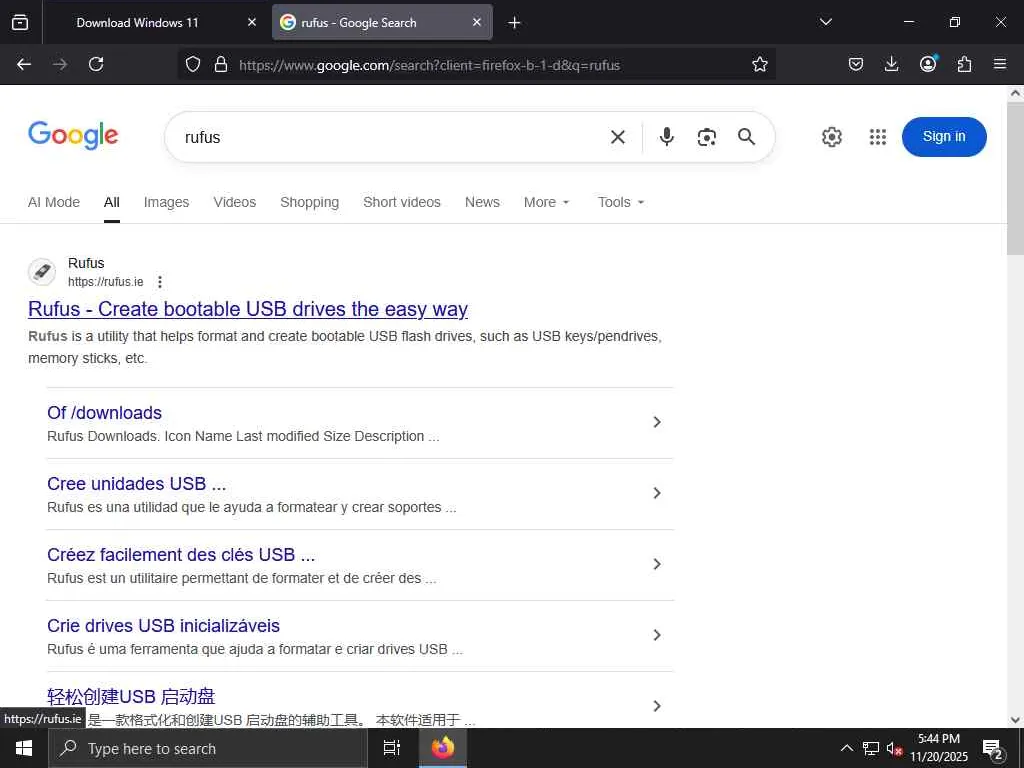
Task: Open Firefox extensions panel
Action: [964, 64]
